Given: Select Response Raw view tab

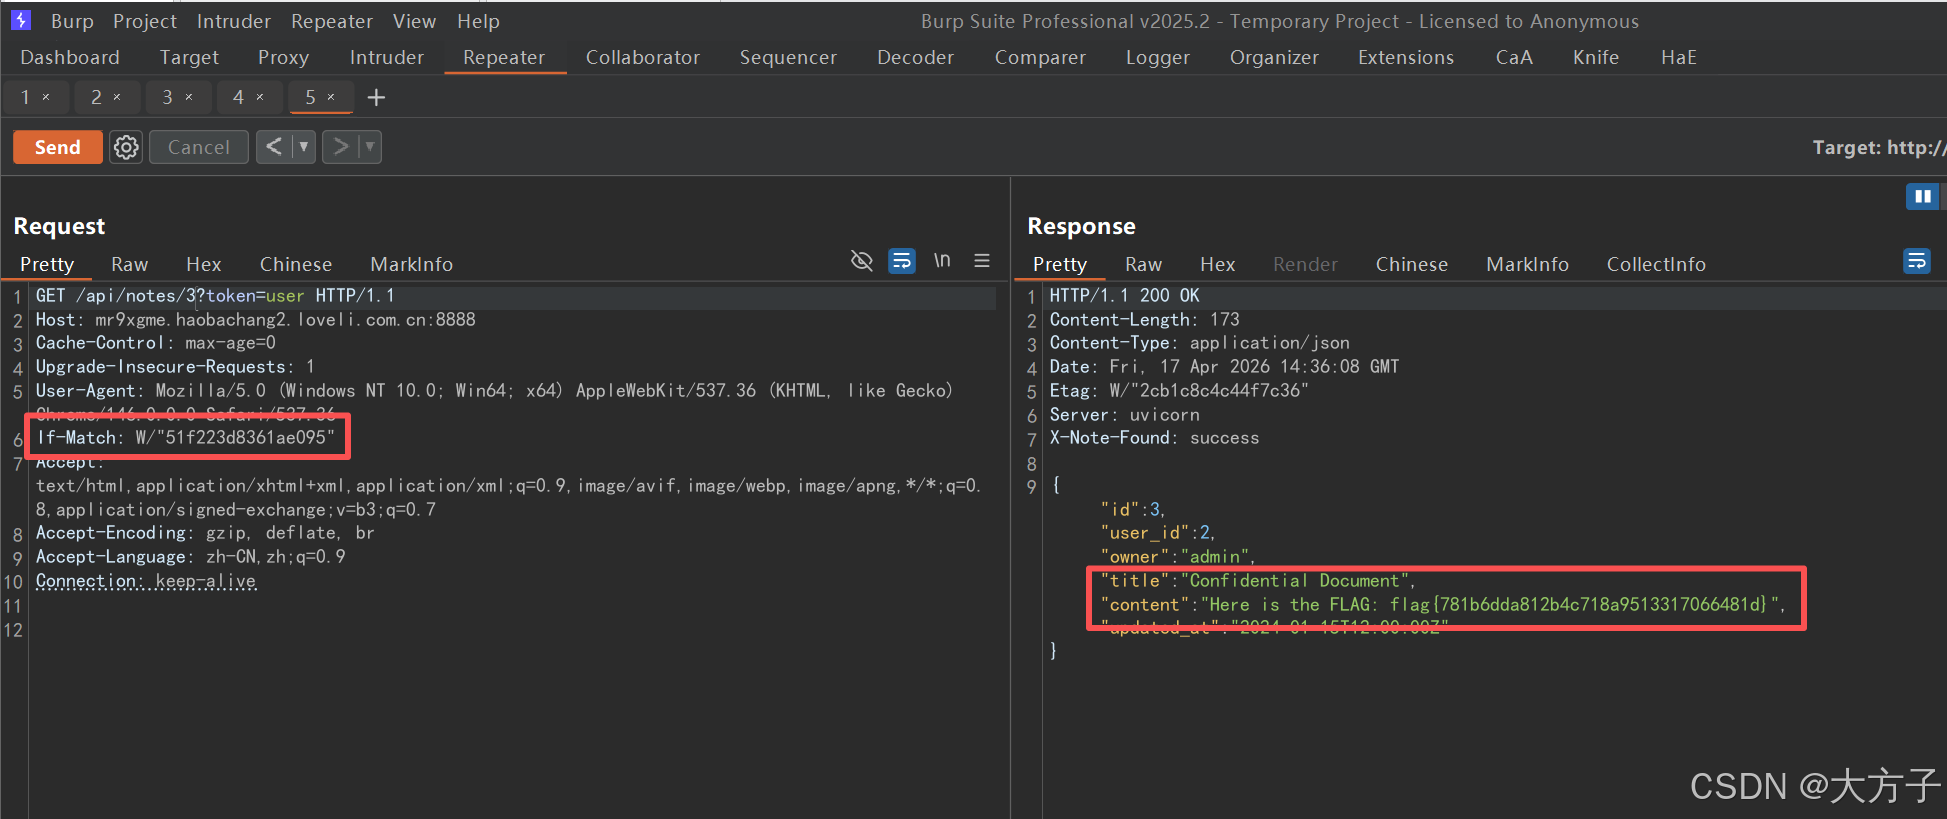Looking at the screenshot, I should (x=1143, y=264).
